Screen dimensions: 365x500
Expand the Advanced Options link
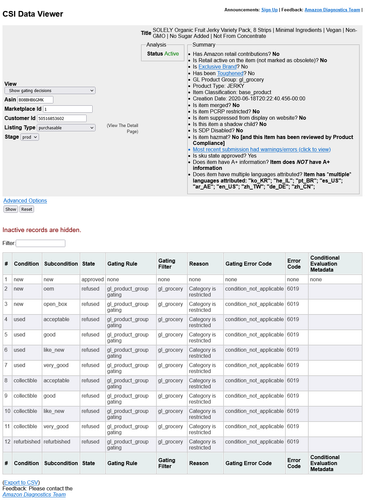click(25, 201)
